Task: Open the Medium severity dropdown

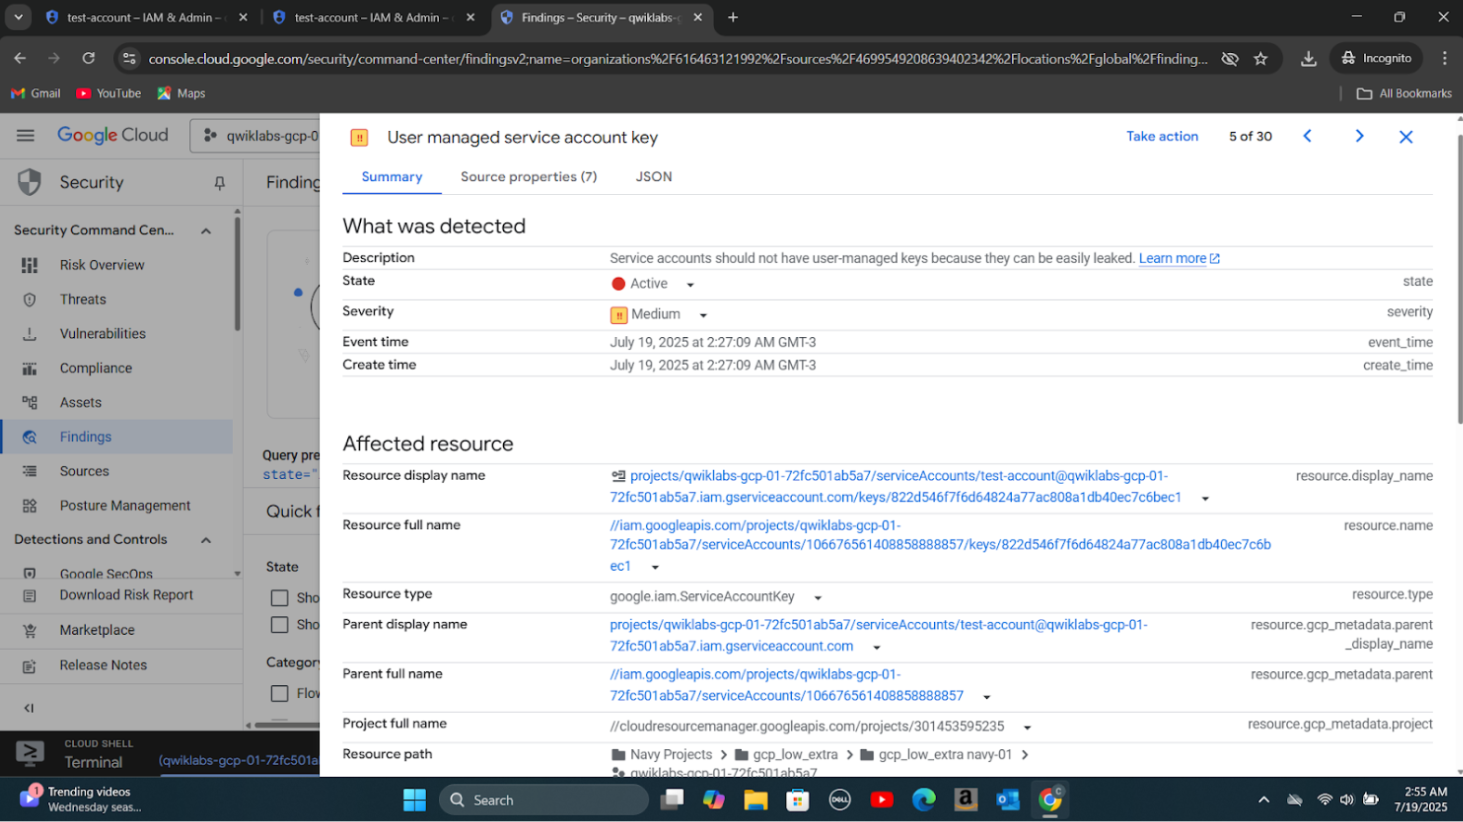Action: (703, 315)
